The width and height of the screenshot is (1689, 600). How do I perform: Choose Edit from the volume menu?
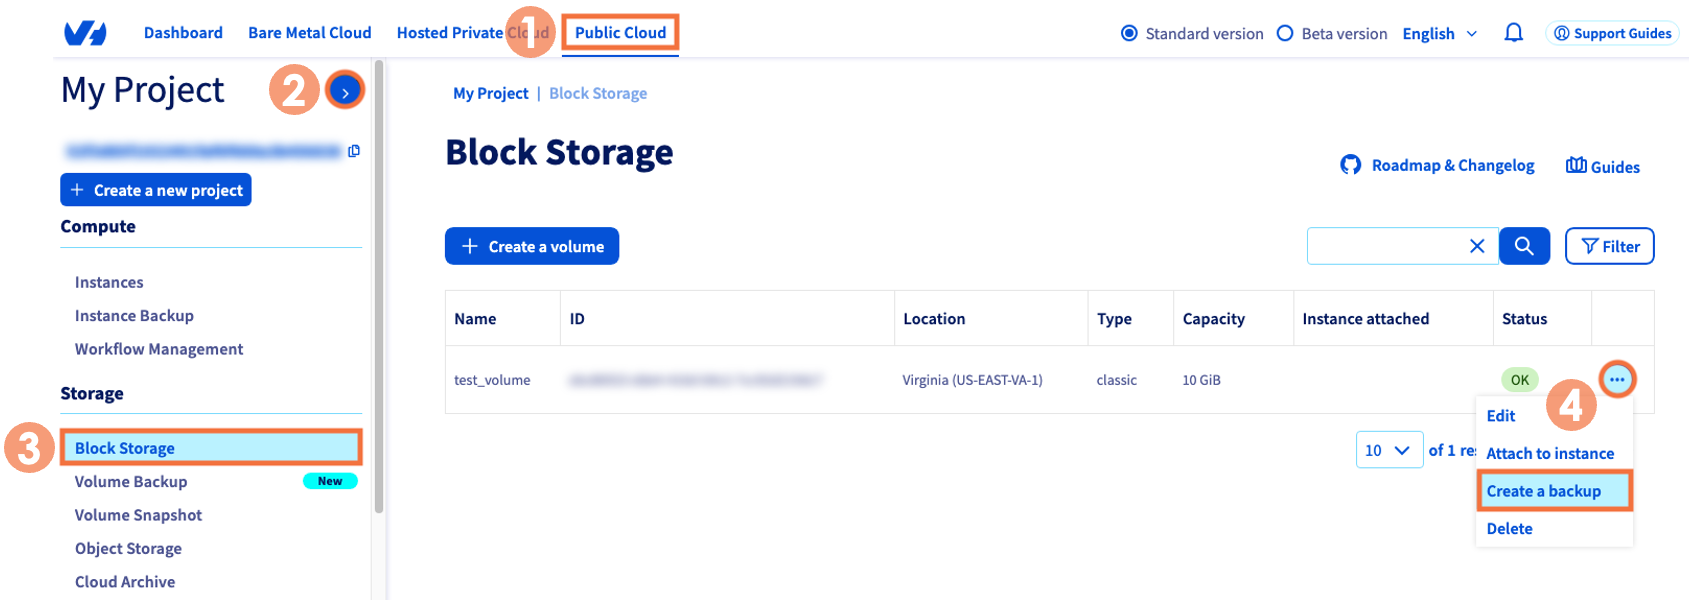pyautogui.click(x=1500, y=416)
